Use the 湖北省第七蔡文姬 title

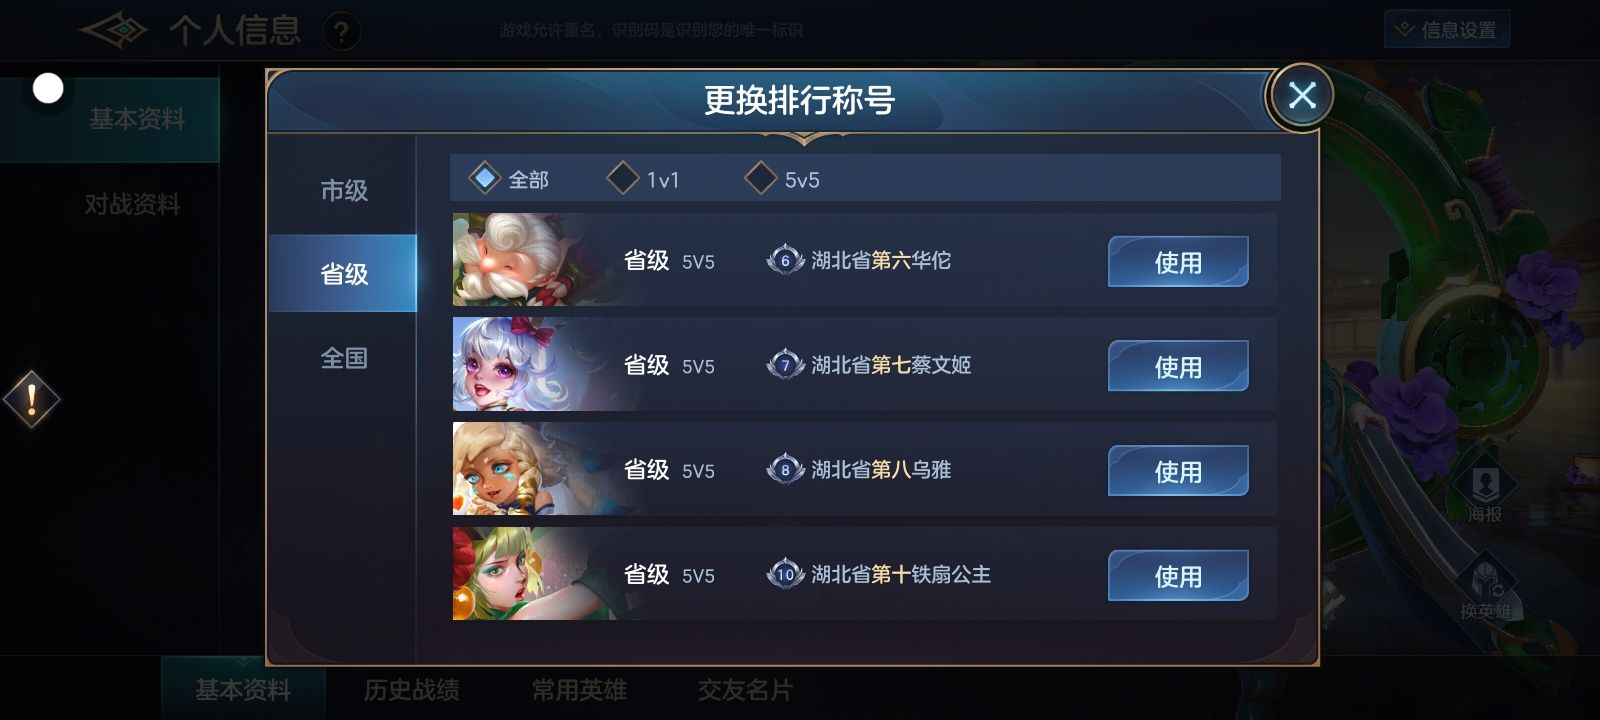pos(1178,366)
